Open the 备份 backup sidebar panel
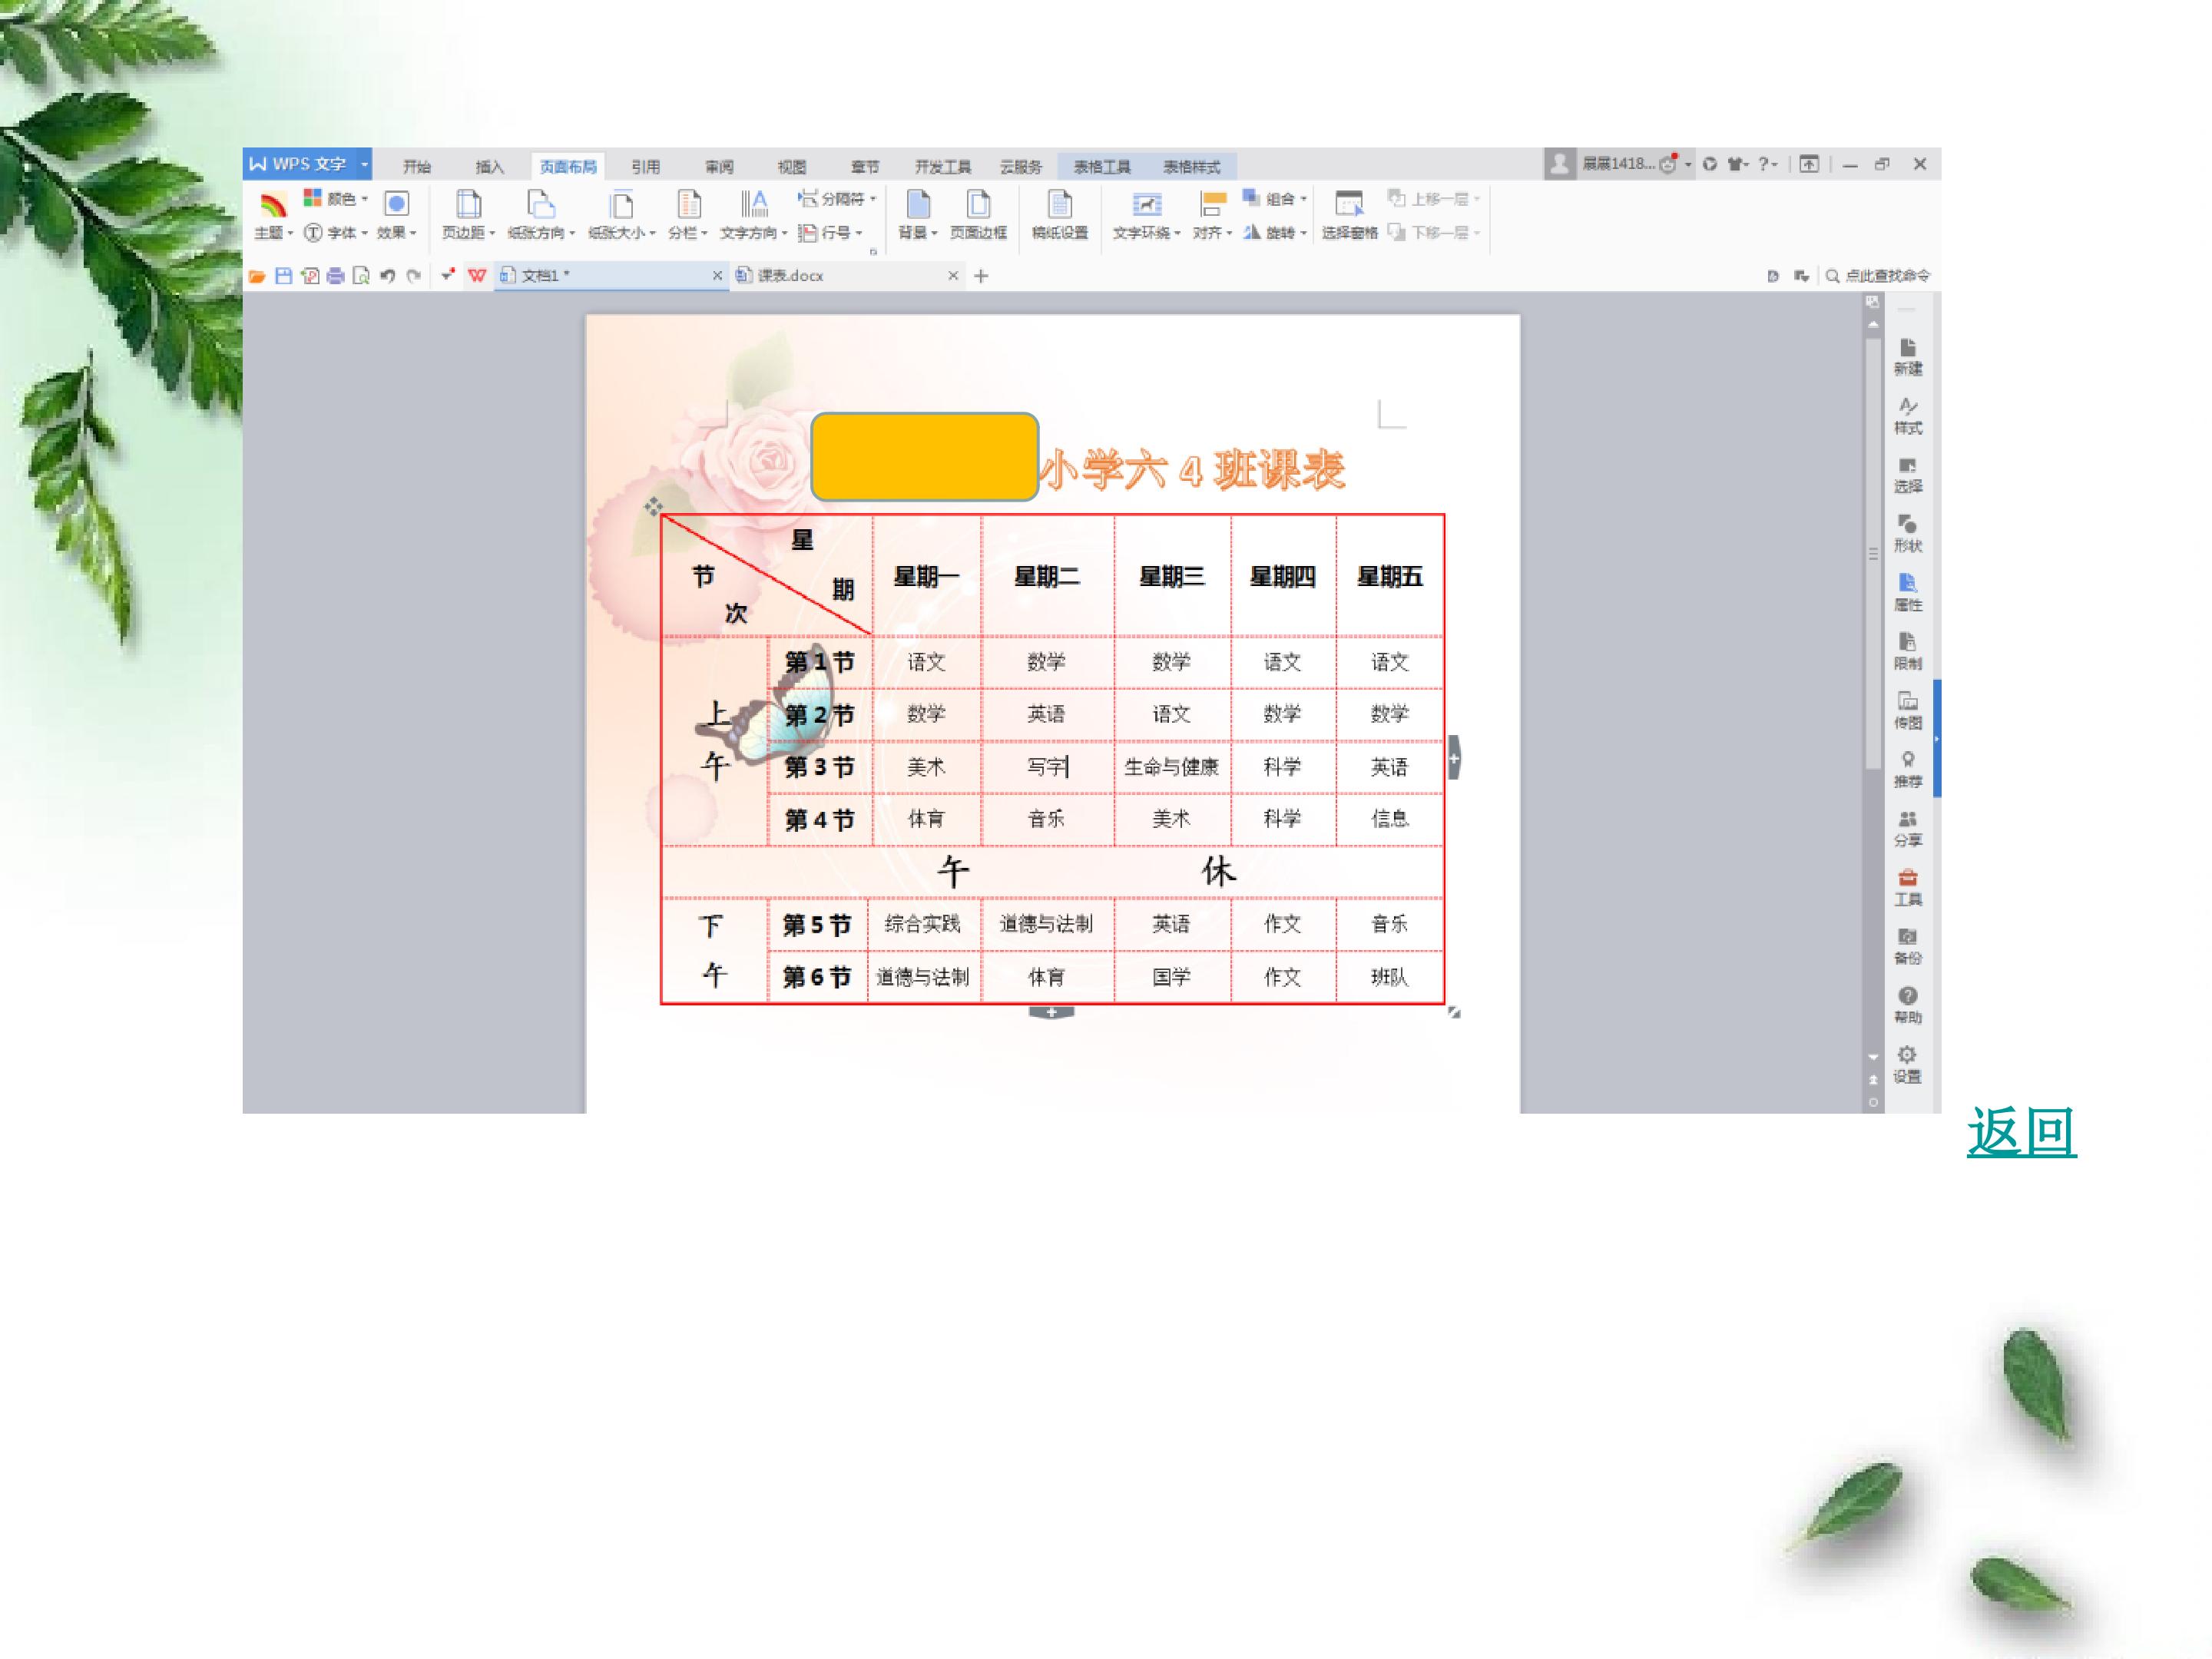This screenshot has height=1659, width=2212. pyautogui.click(x=1907, y=947)
